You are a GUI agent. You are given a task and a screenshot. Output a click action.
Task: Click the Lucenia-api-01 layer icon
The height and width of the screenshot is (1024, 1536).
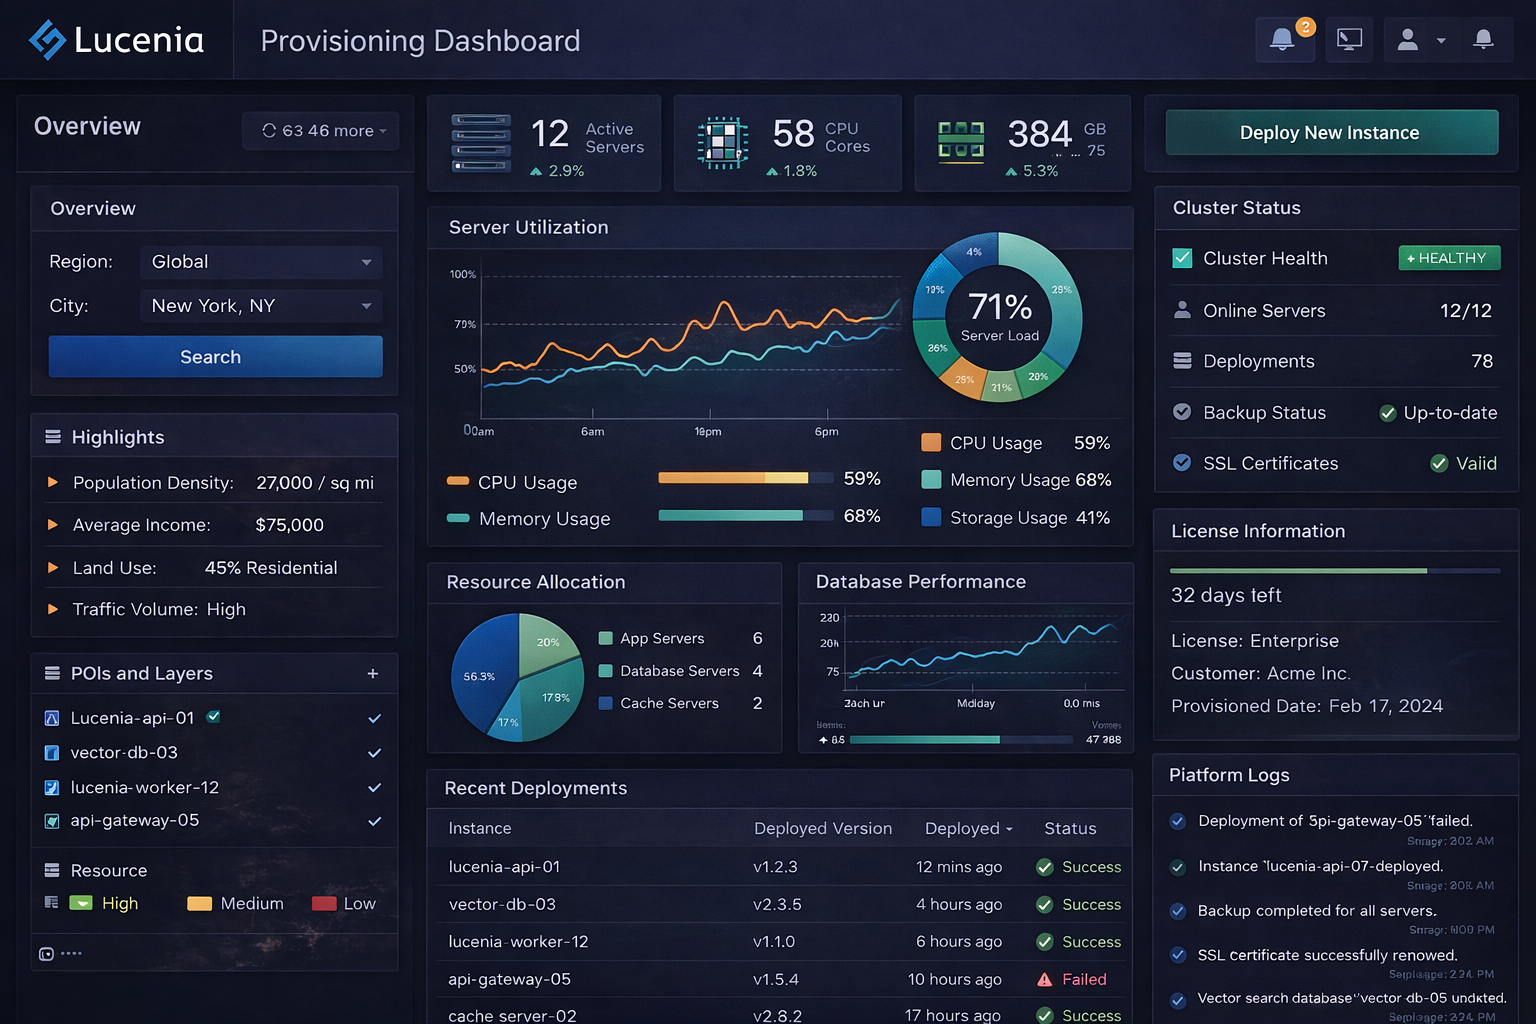(51, 718)
